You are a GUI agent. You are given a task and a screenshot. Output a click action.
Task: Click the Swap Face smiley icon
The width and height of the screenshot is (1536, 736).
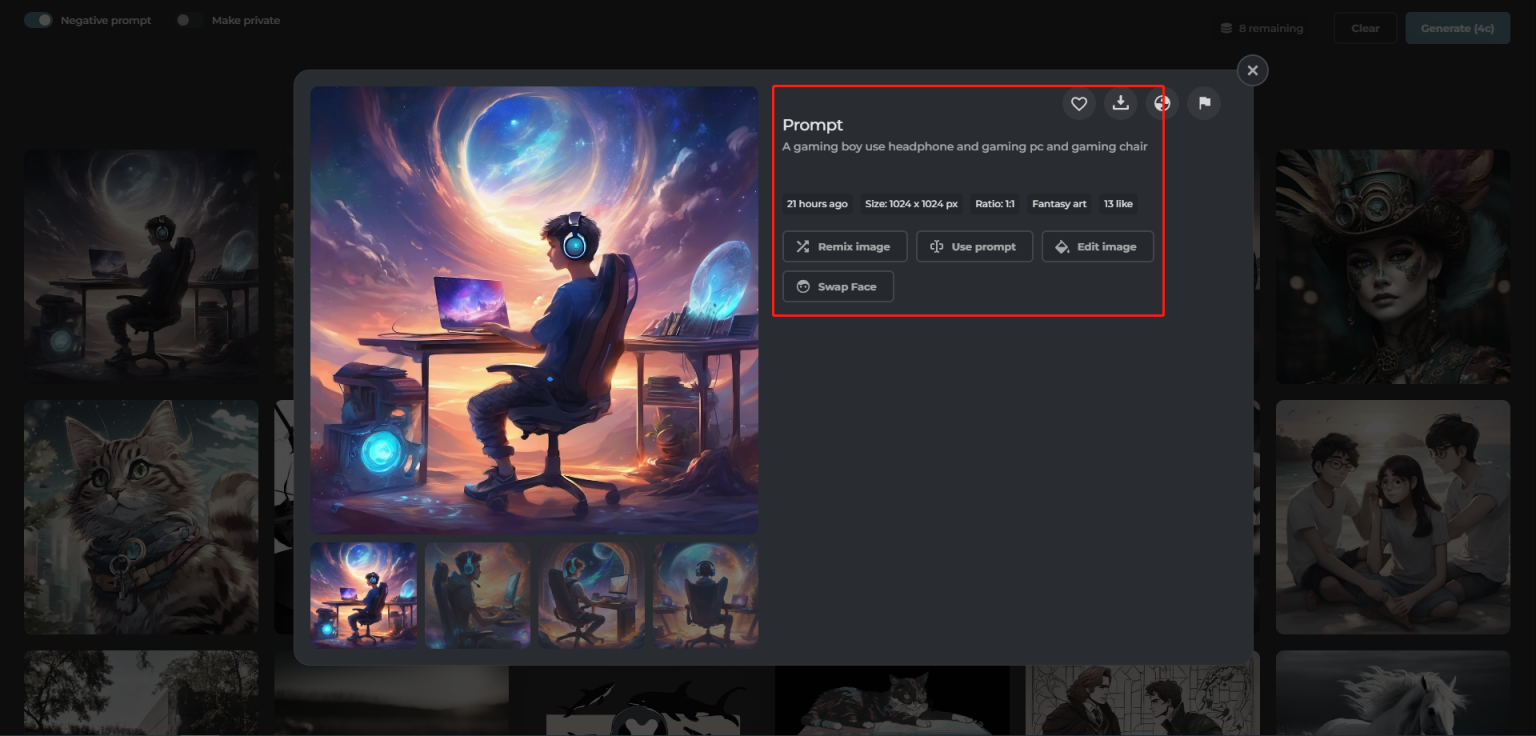point(803,286)
